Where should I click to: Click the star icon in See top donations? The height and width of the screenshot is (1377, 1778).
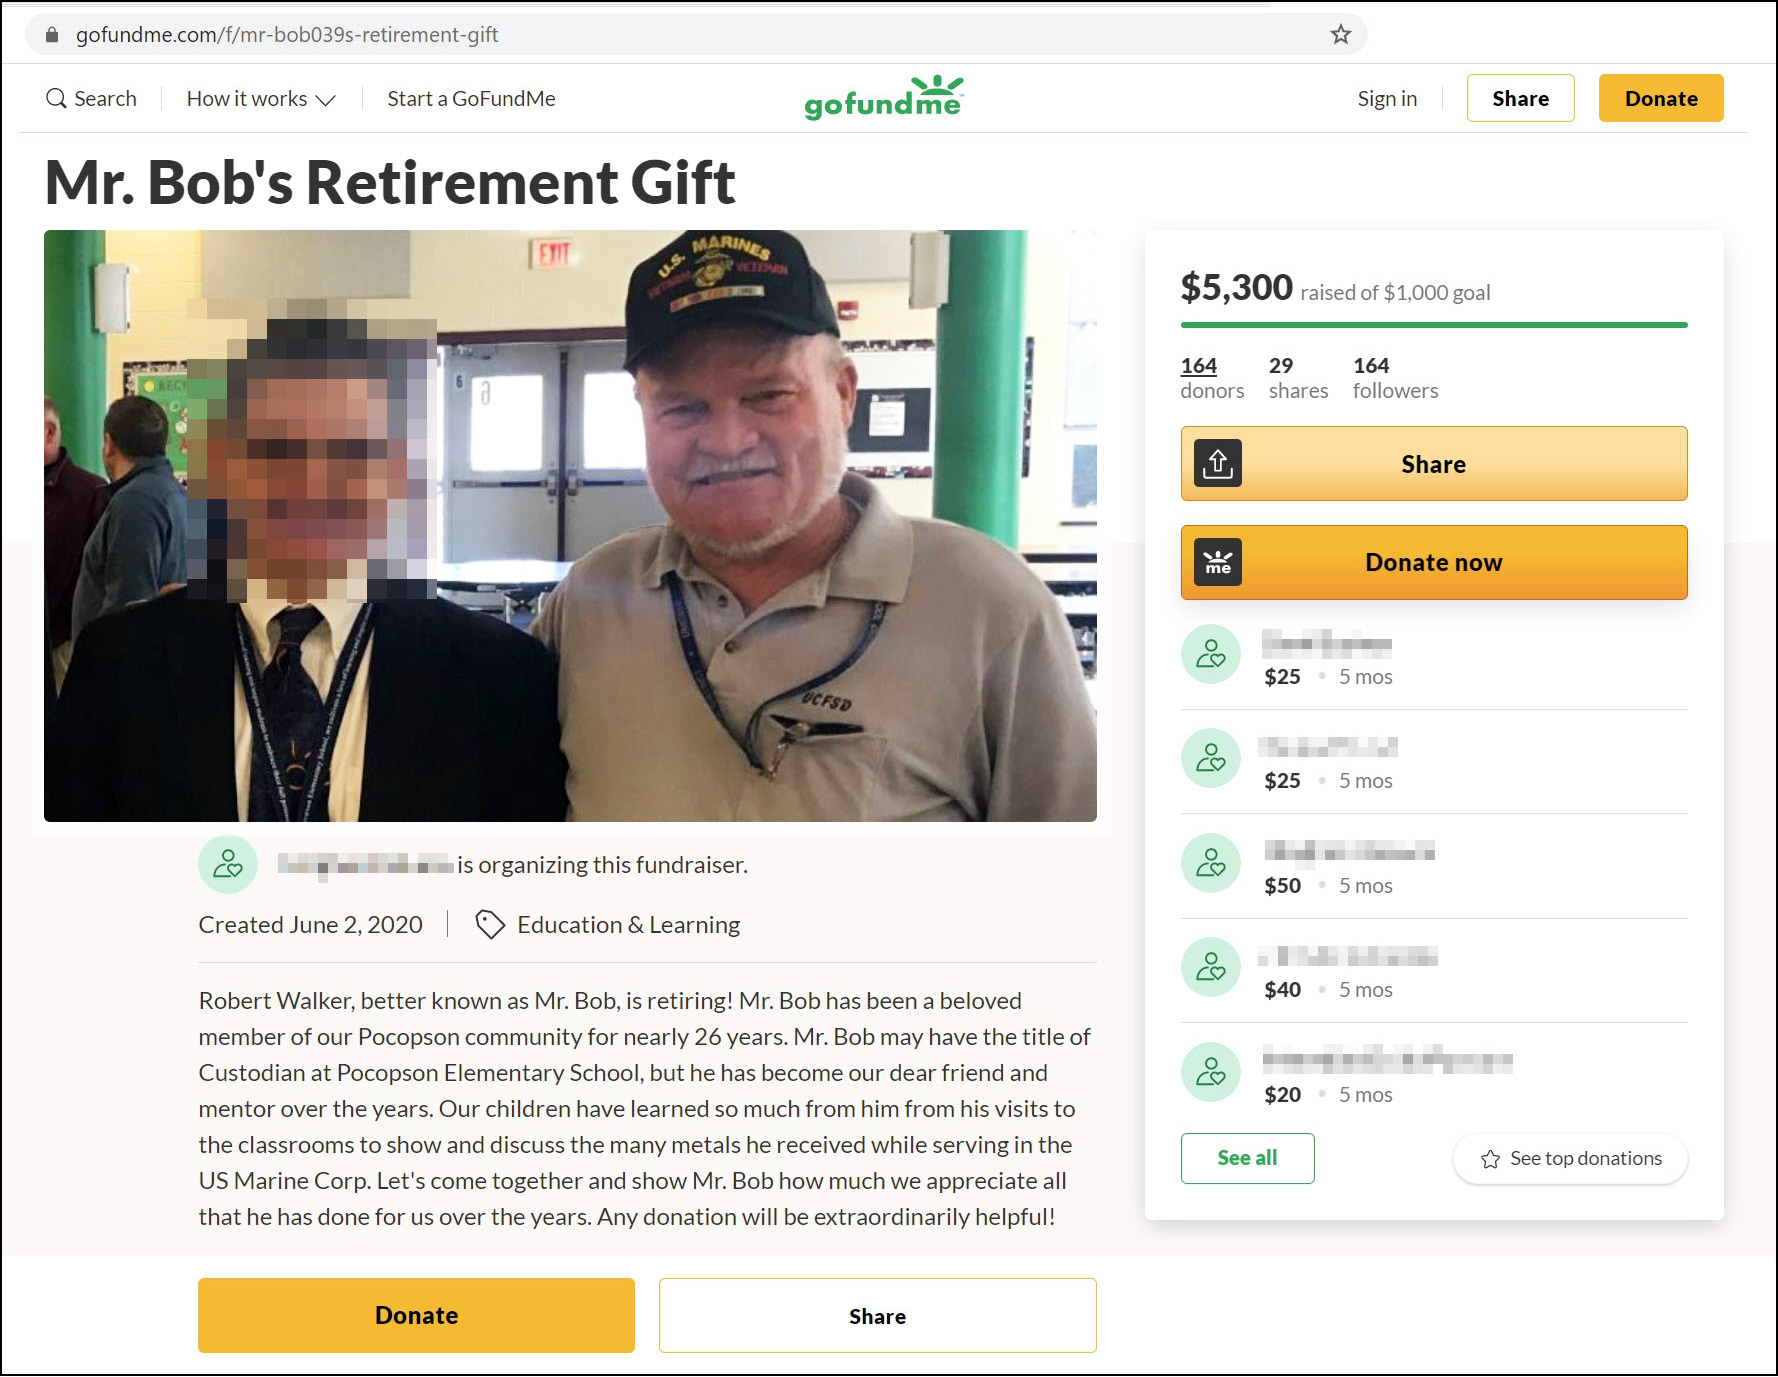coord(1490,1159)
